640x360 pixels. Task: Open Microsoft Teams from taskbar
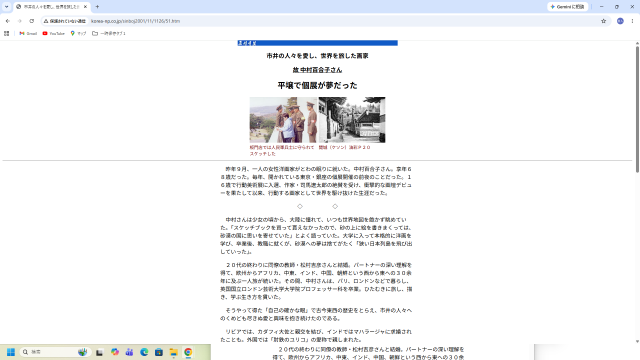(129, 352)
